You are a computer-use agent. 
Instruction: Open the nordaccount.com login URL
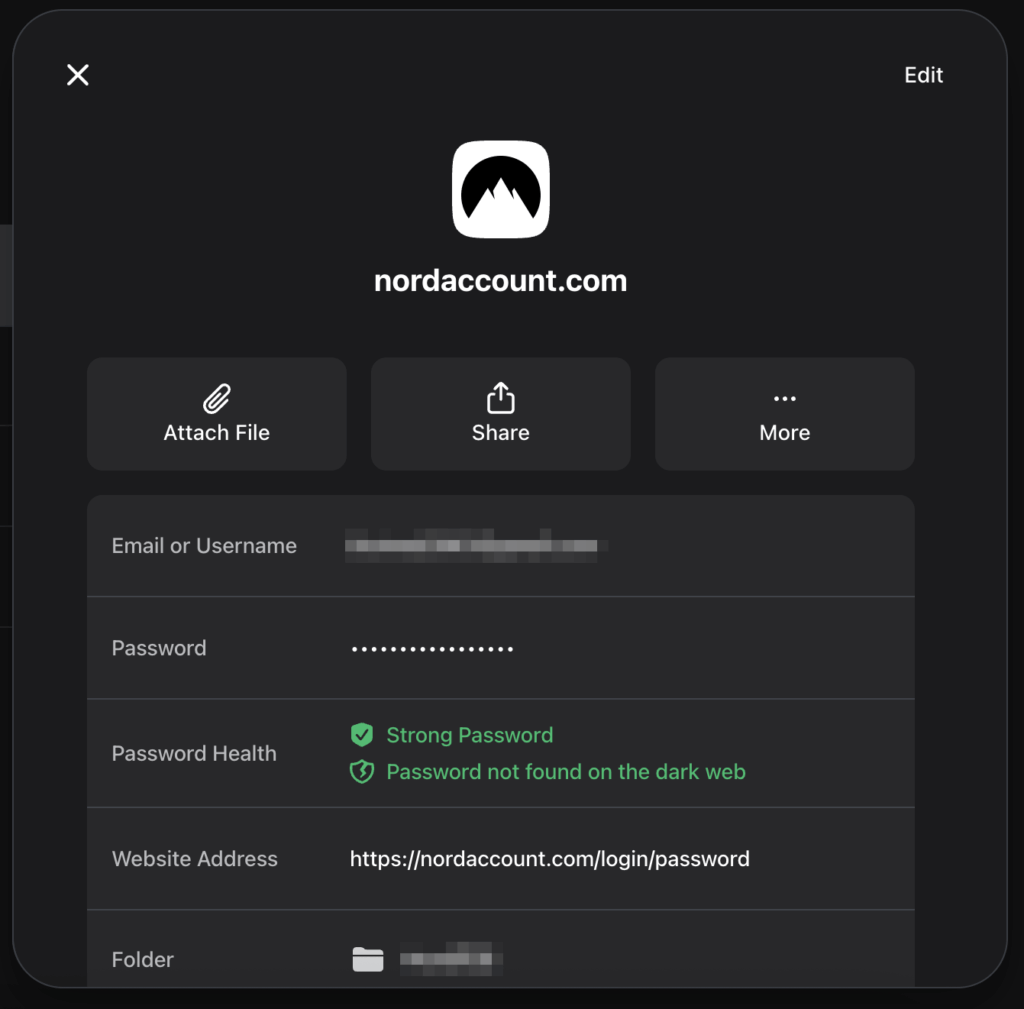(x=550, y=859)
